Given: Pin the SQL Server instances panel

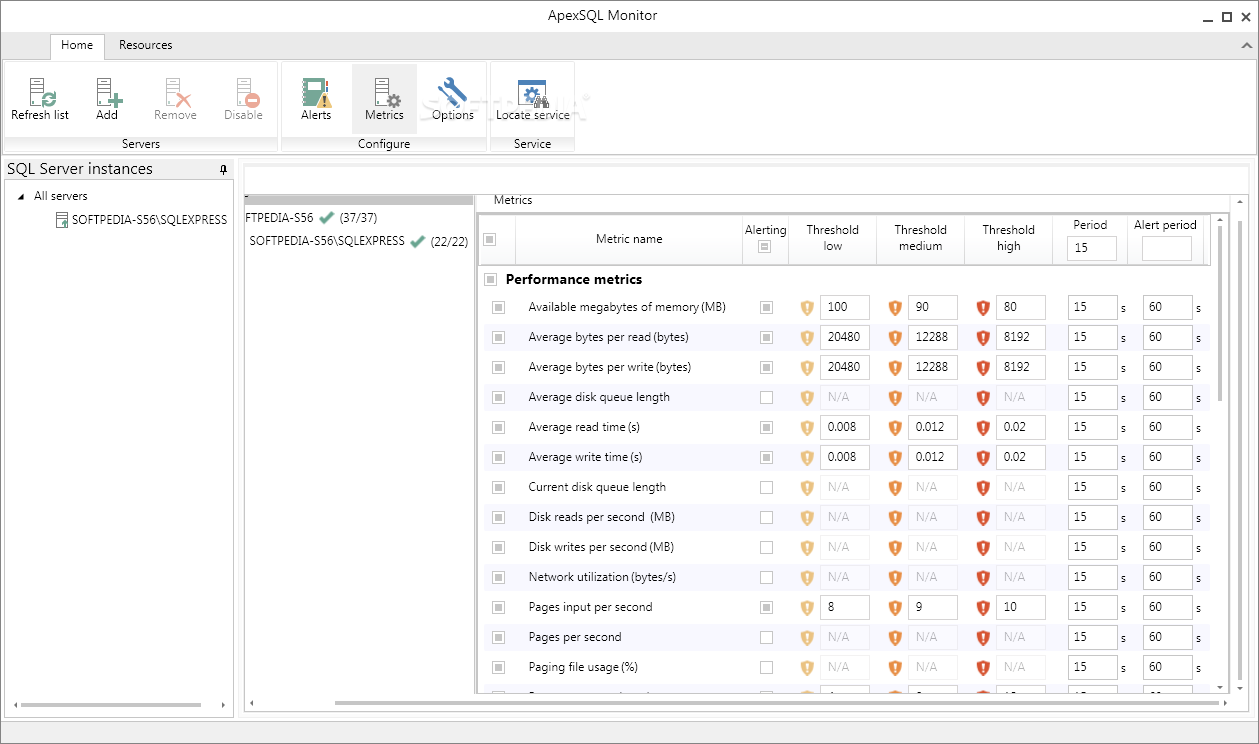Looking at the screenshot, I should point(224,170).
